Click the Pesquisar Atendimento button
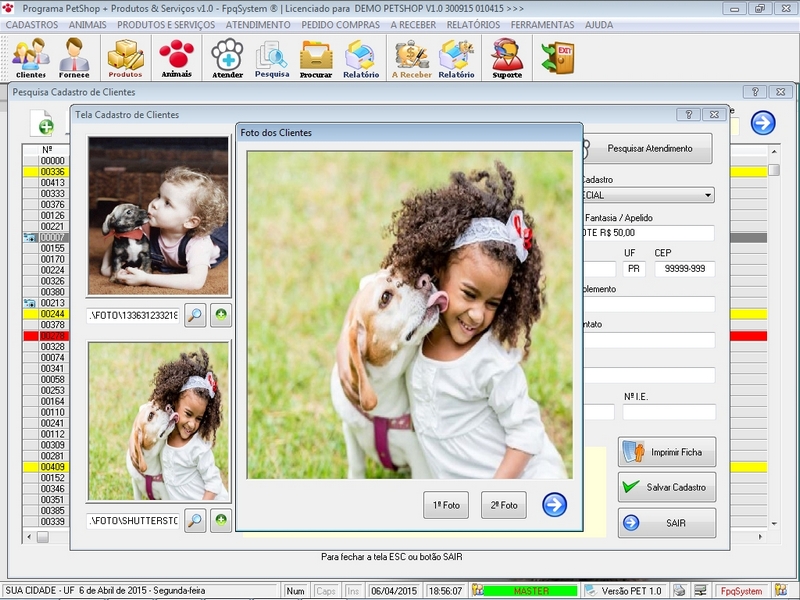 click(648, 148)
